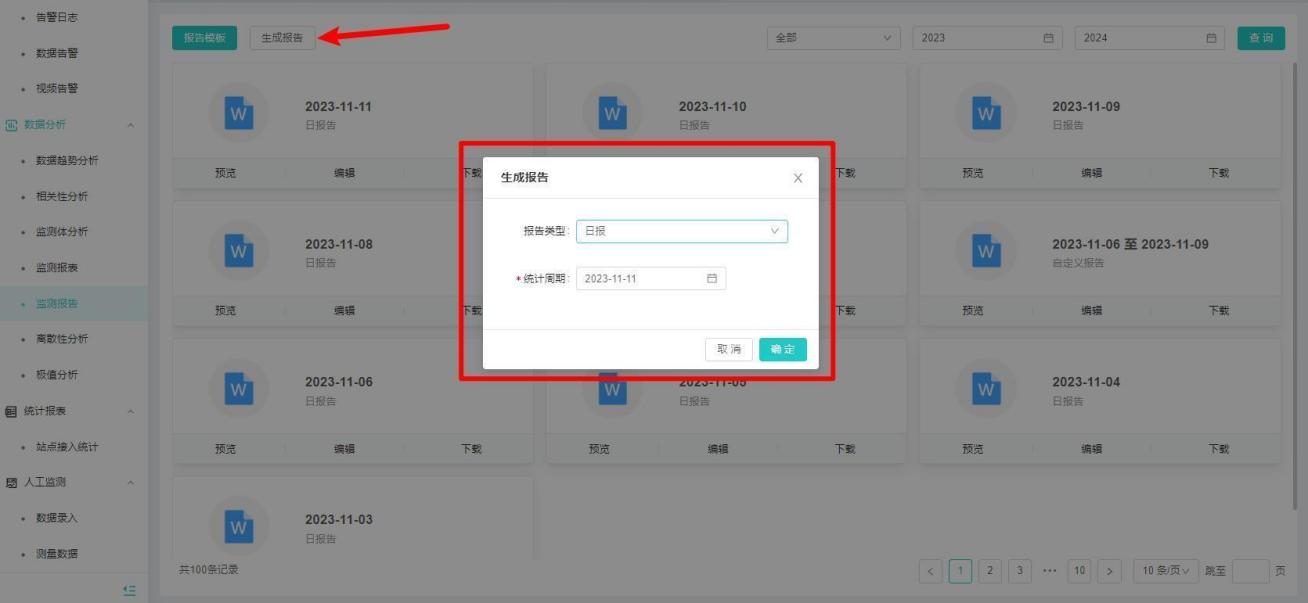
Task: Click the 跳至 page number input box
Action: 1250,571
